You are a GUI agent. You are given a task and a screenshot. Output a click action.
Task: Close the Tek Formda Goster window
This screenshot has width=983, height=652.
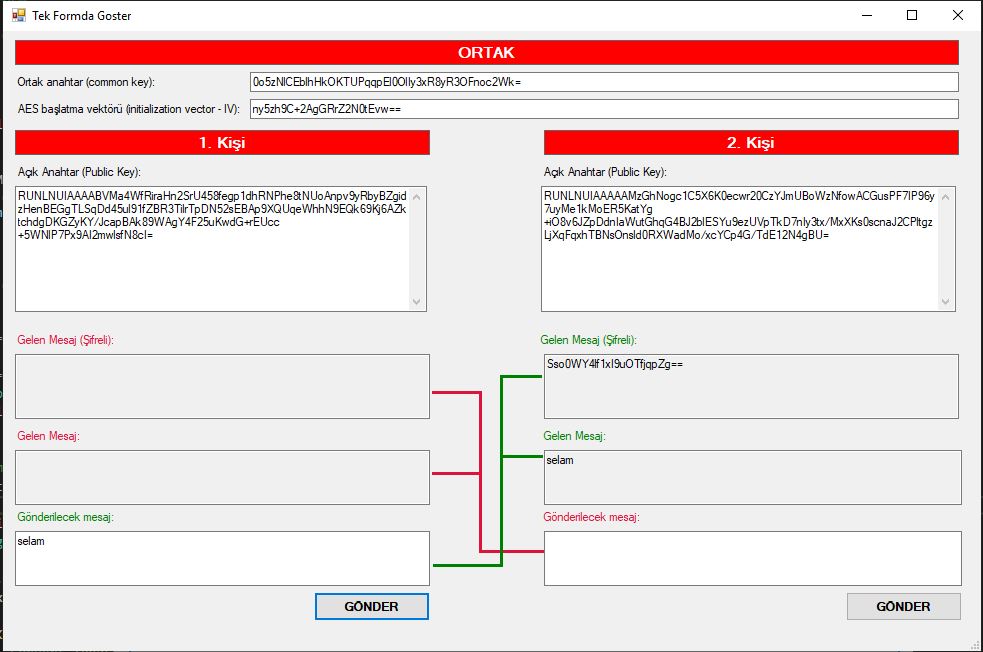[x=957, y=15]
